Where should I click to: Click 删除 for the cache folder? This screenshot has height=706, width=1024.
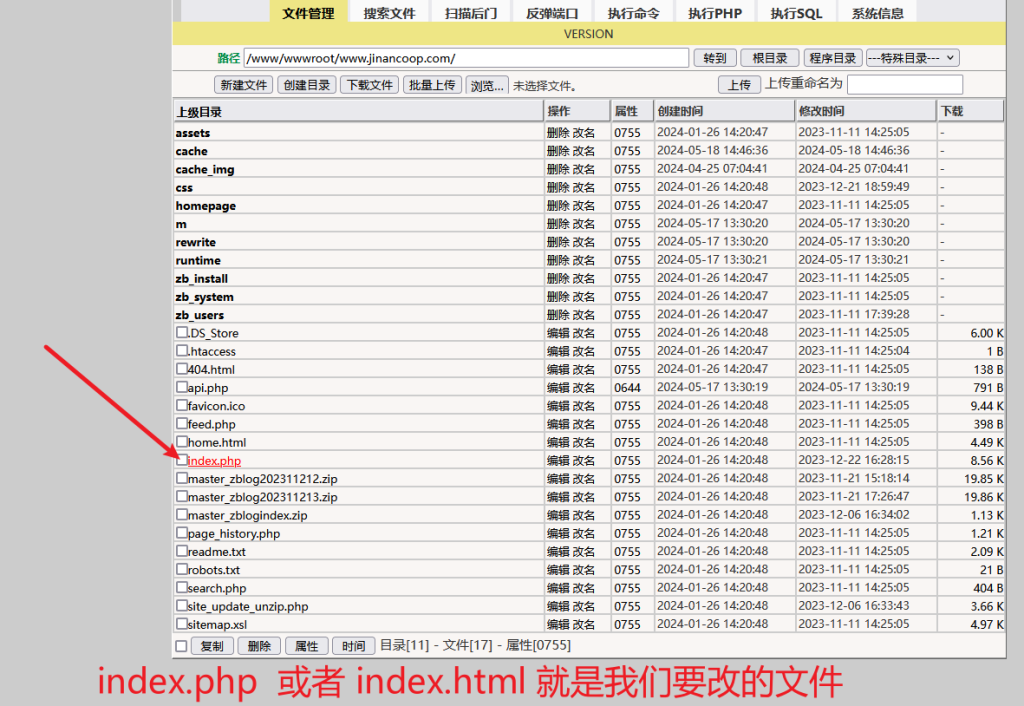[x=558, y=151]
